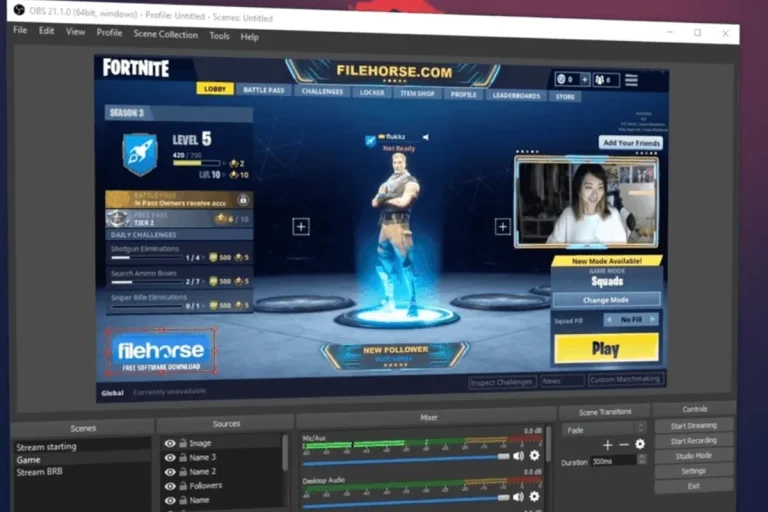Toggle lock icon of Name 3 source
The image size is (768, 512).
[x=183, y=457]
